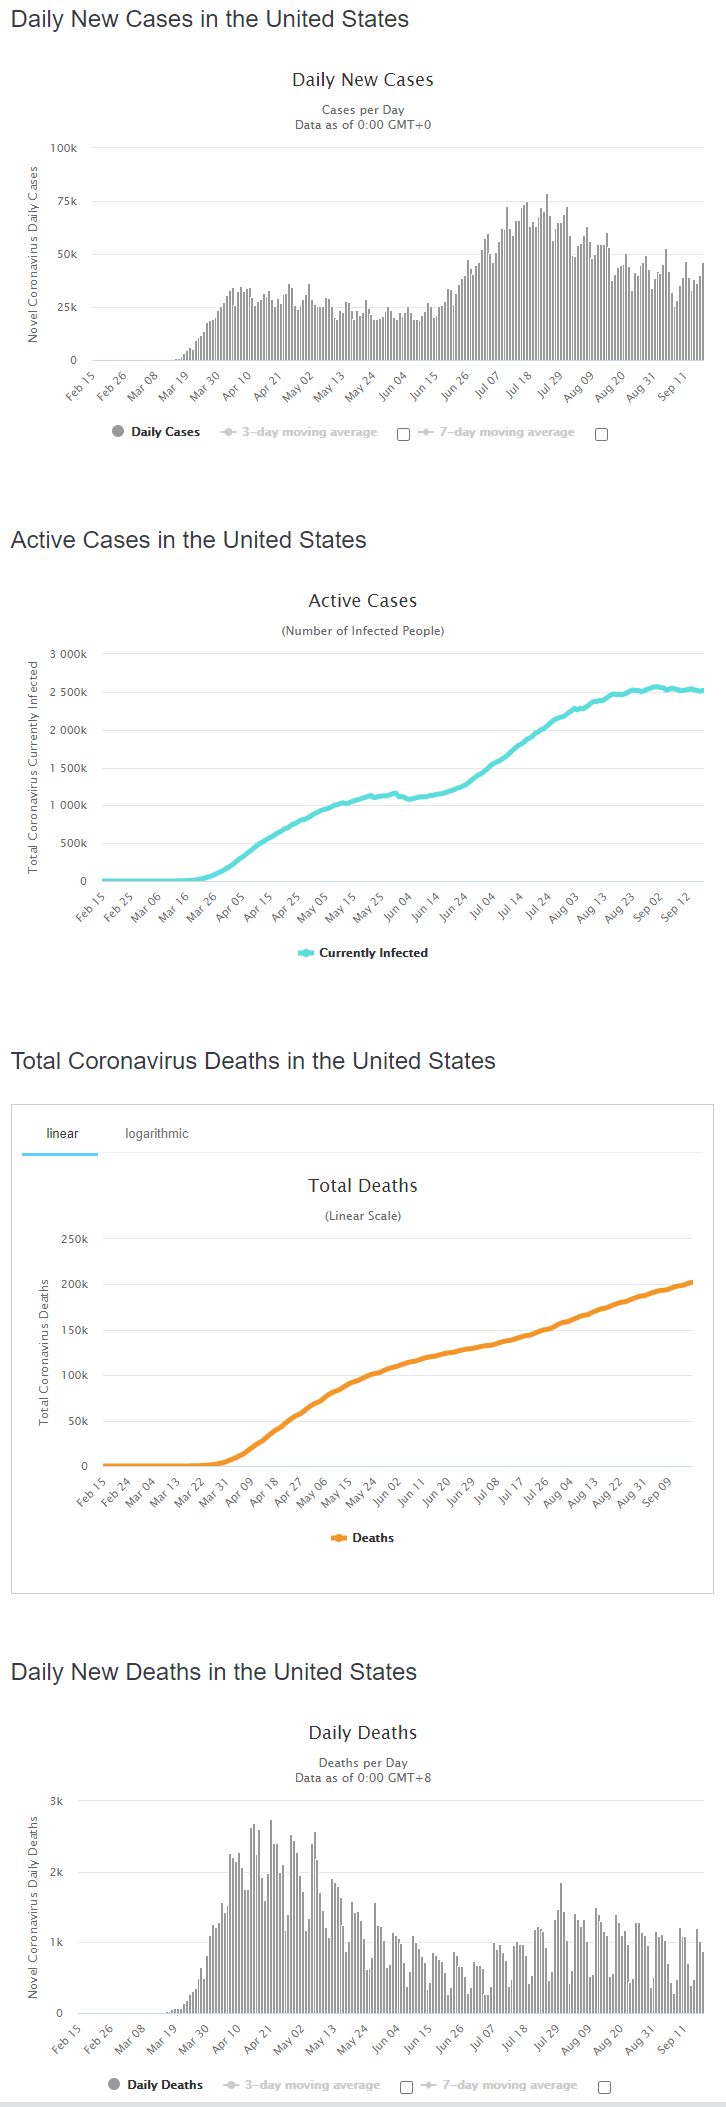This screenshot has width=726, height=2107.
Task: Enable 3-day moving average checkbox for Daily New Cases
Action: (x=404, y=434)
